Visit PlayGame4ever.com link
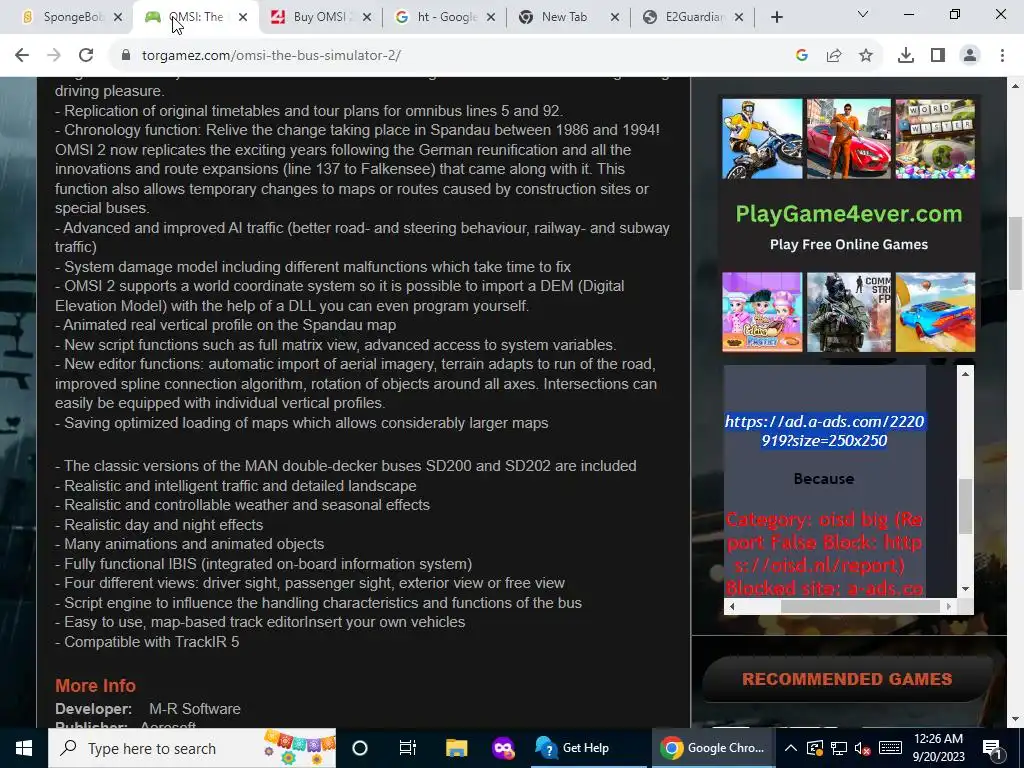The height and width of the screenshot is (768, 1024). 849,214
